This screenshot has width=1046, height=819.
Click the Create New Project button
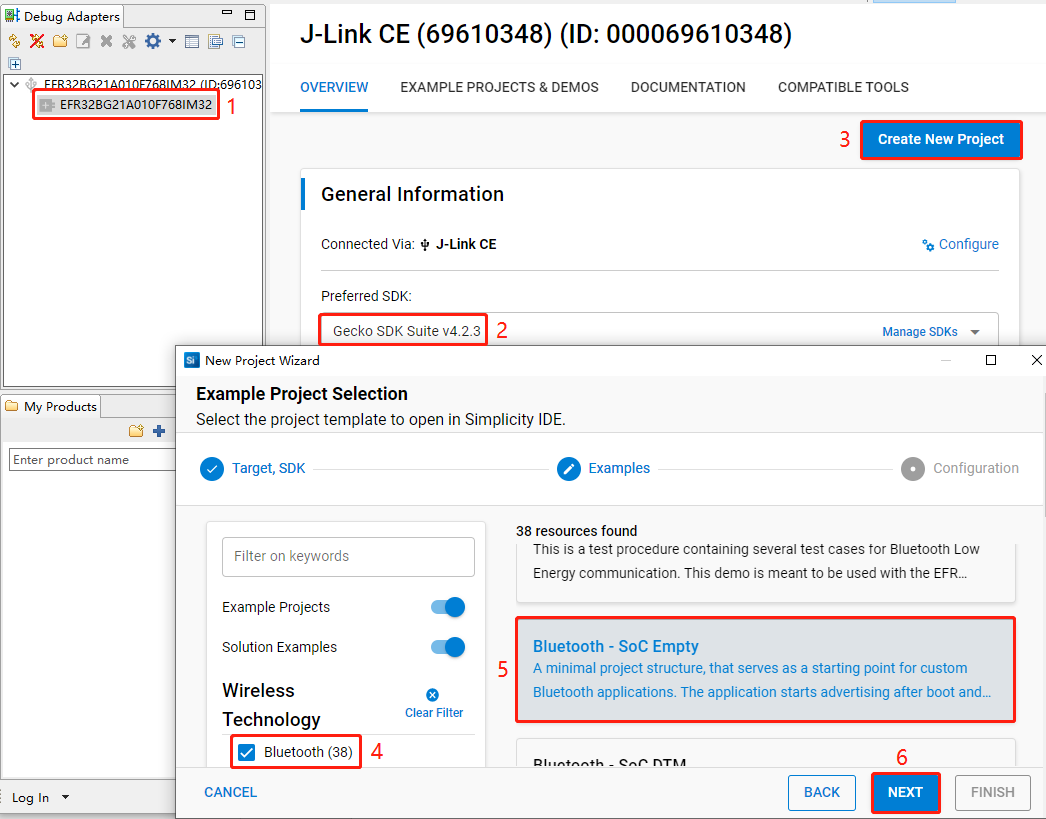pyautogui.click(x=940, y=139)
